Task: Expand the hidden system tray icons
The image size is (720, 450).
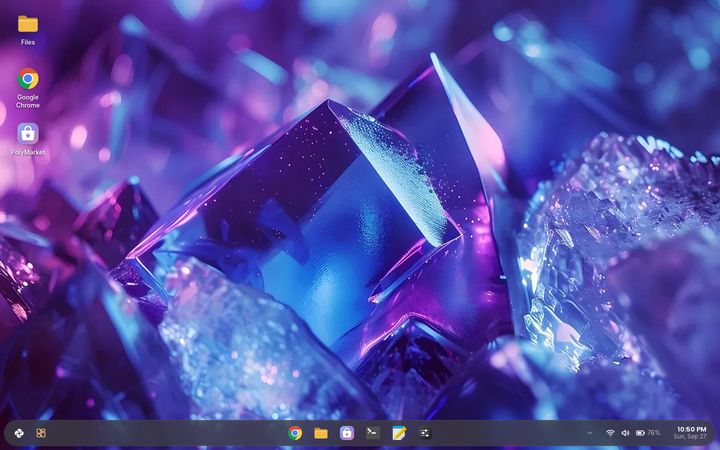Action: 590,433
